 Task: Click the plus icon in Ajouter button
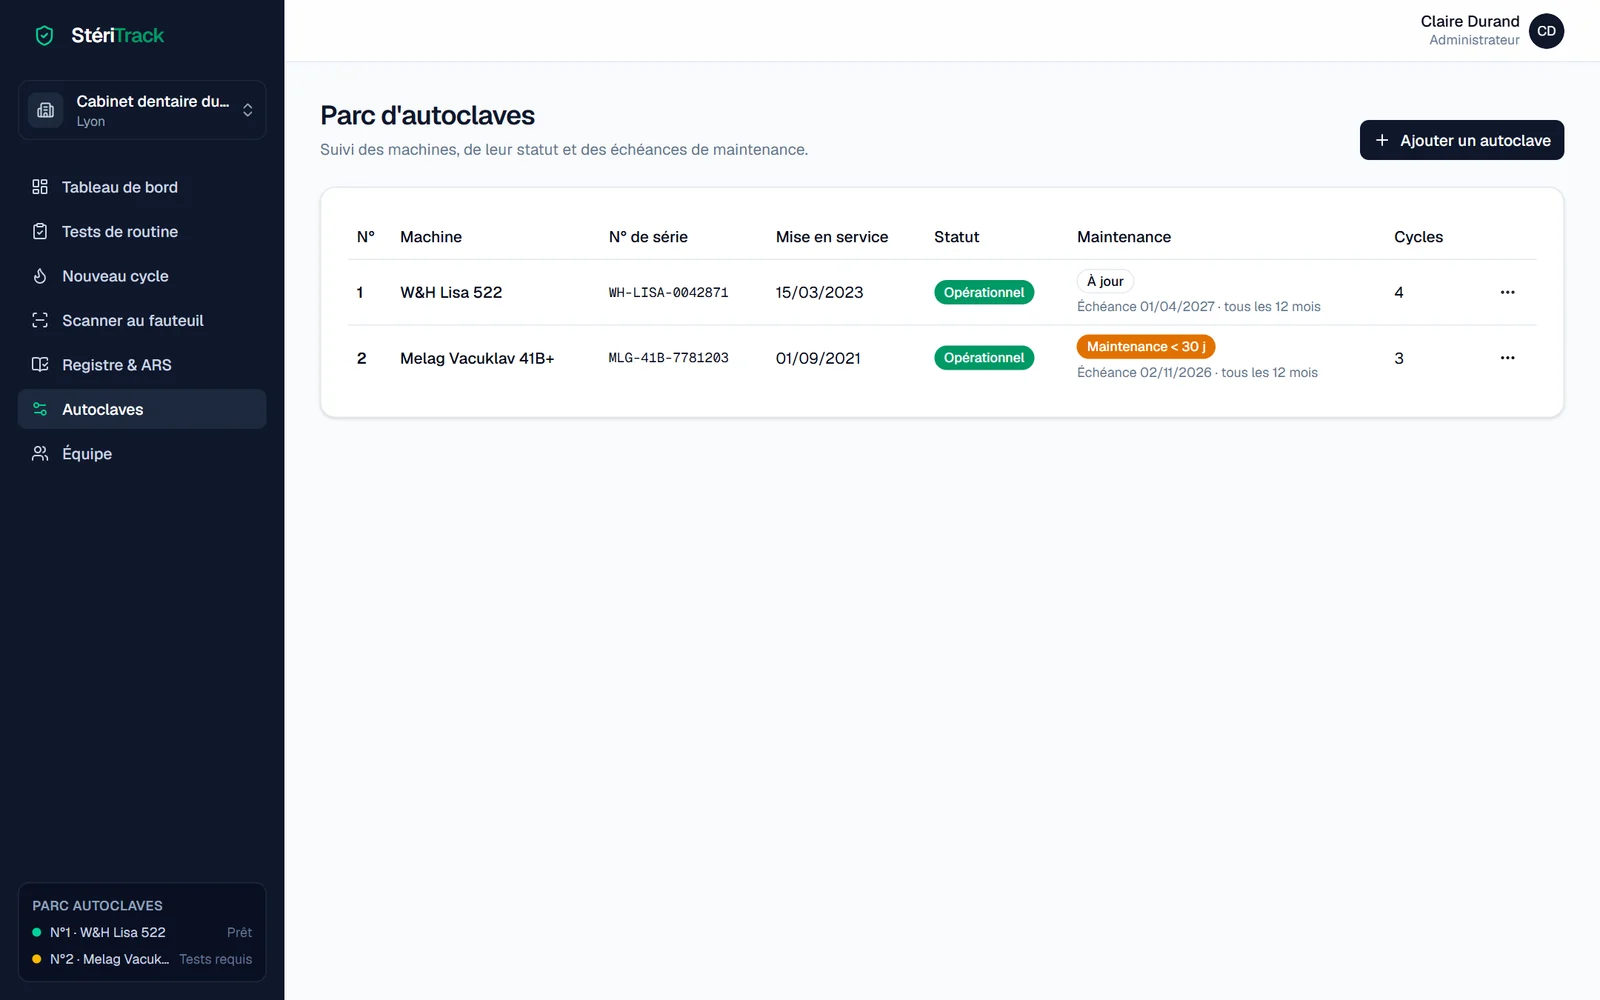(1382, 140)
